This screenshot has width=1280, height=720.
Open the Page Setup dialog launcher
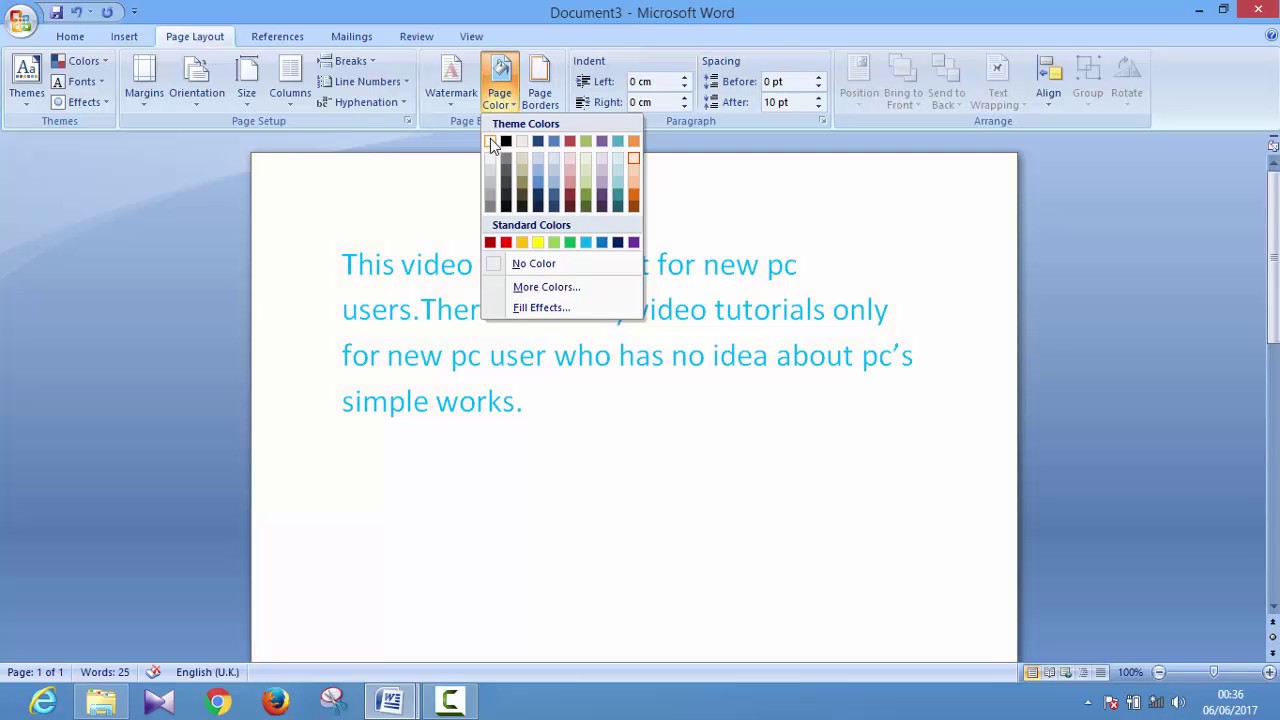point(408,121)
